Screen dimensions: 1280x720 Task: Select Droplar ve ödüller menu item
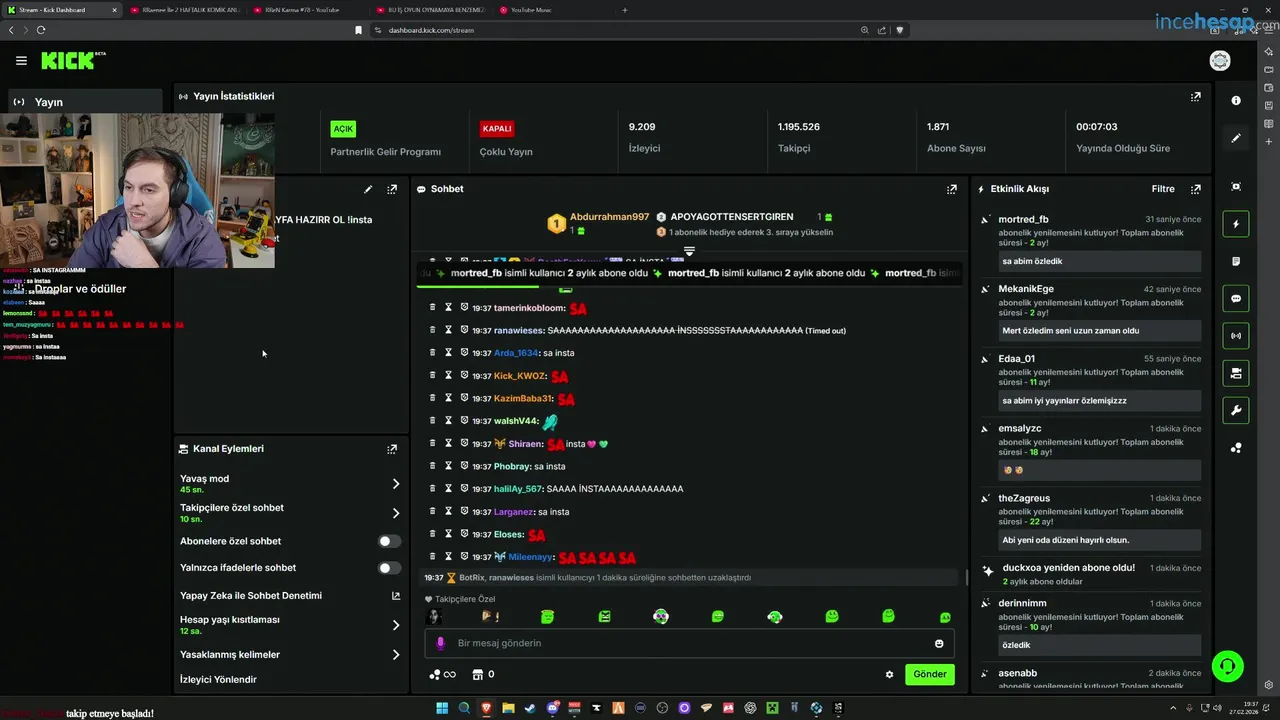pyautogui.click(x=81, y=289)
